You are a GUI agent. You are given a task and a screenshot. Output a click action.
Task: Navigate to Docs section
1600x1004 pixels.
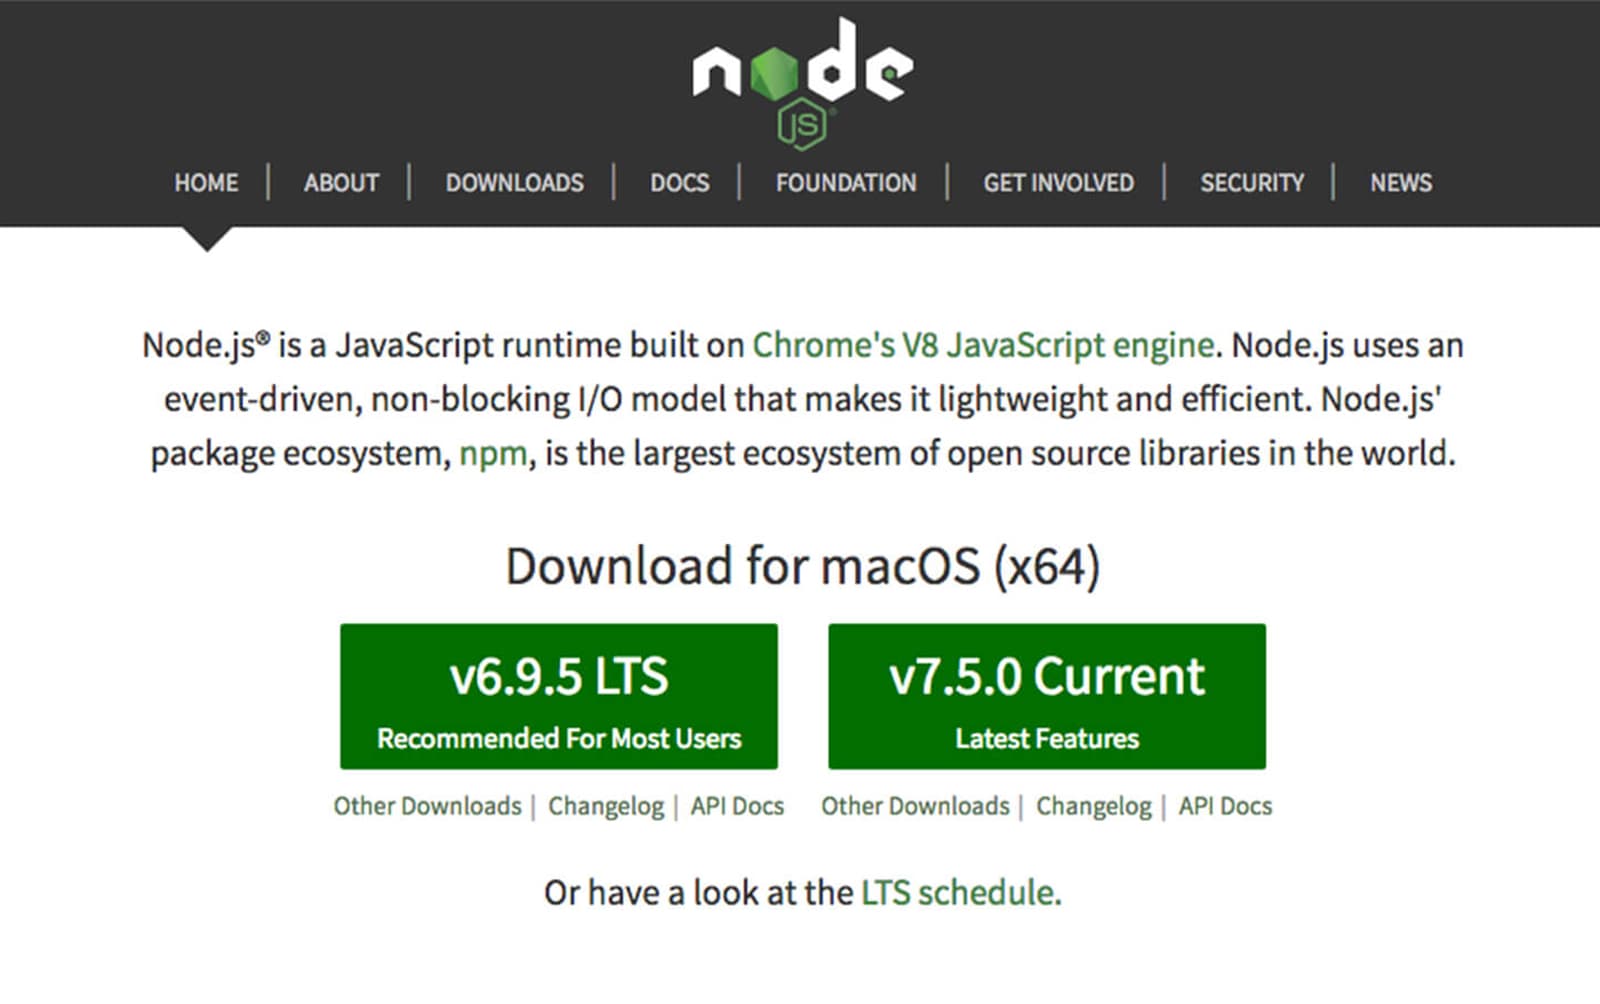click(679, 183)
